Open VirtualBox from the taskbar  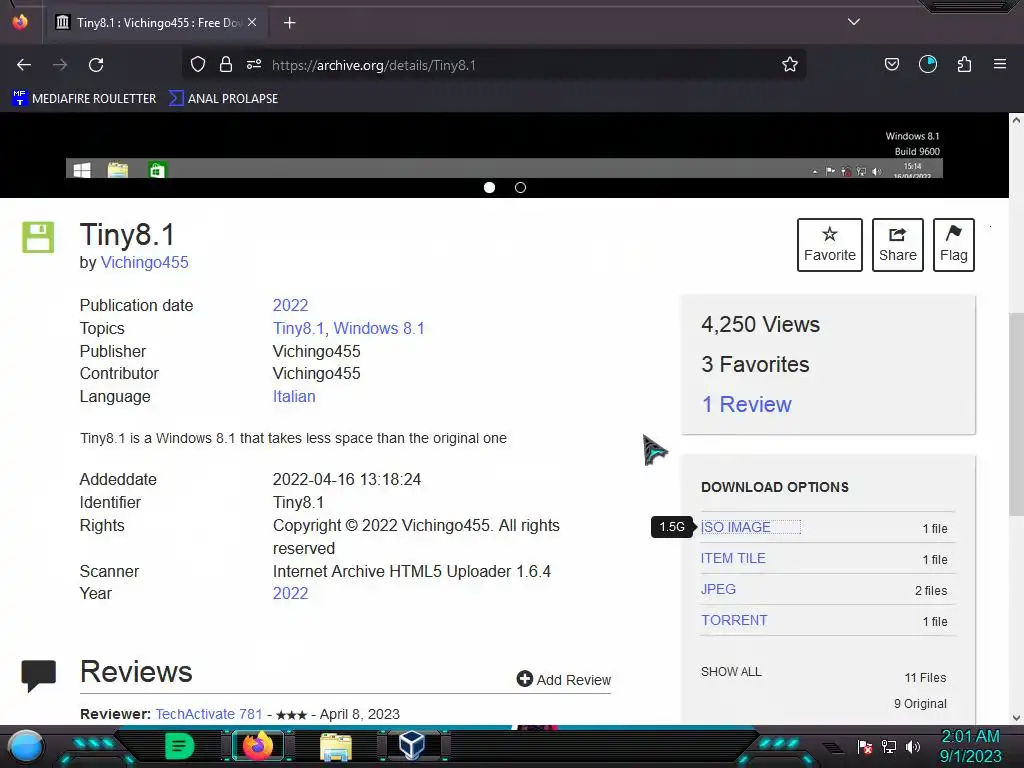[412, 746]
